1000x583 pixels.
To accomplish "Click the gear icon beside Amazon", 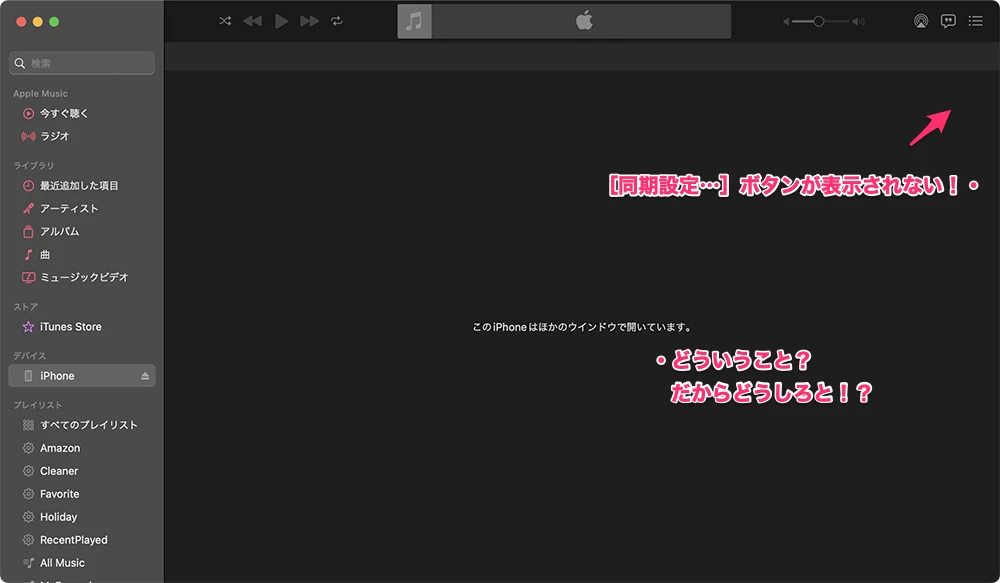I will [28, 448].
